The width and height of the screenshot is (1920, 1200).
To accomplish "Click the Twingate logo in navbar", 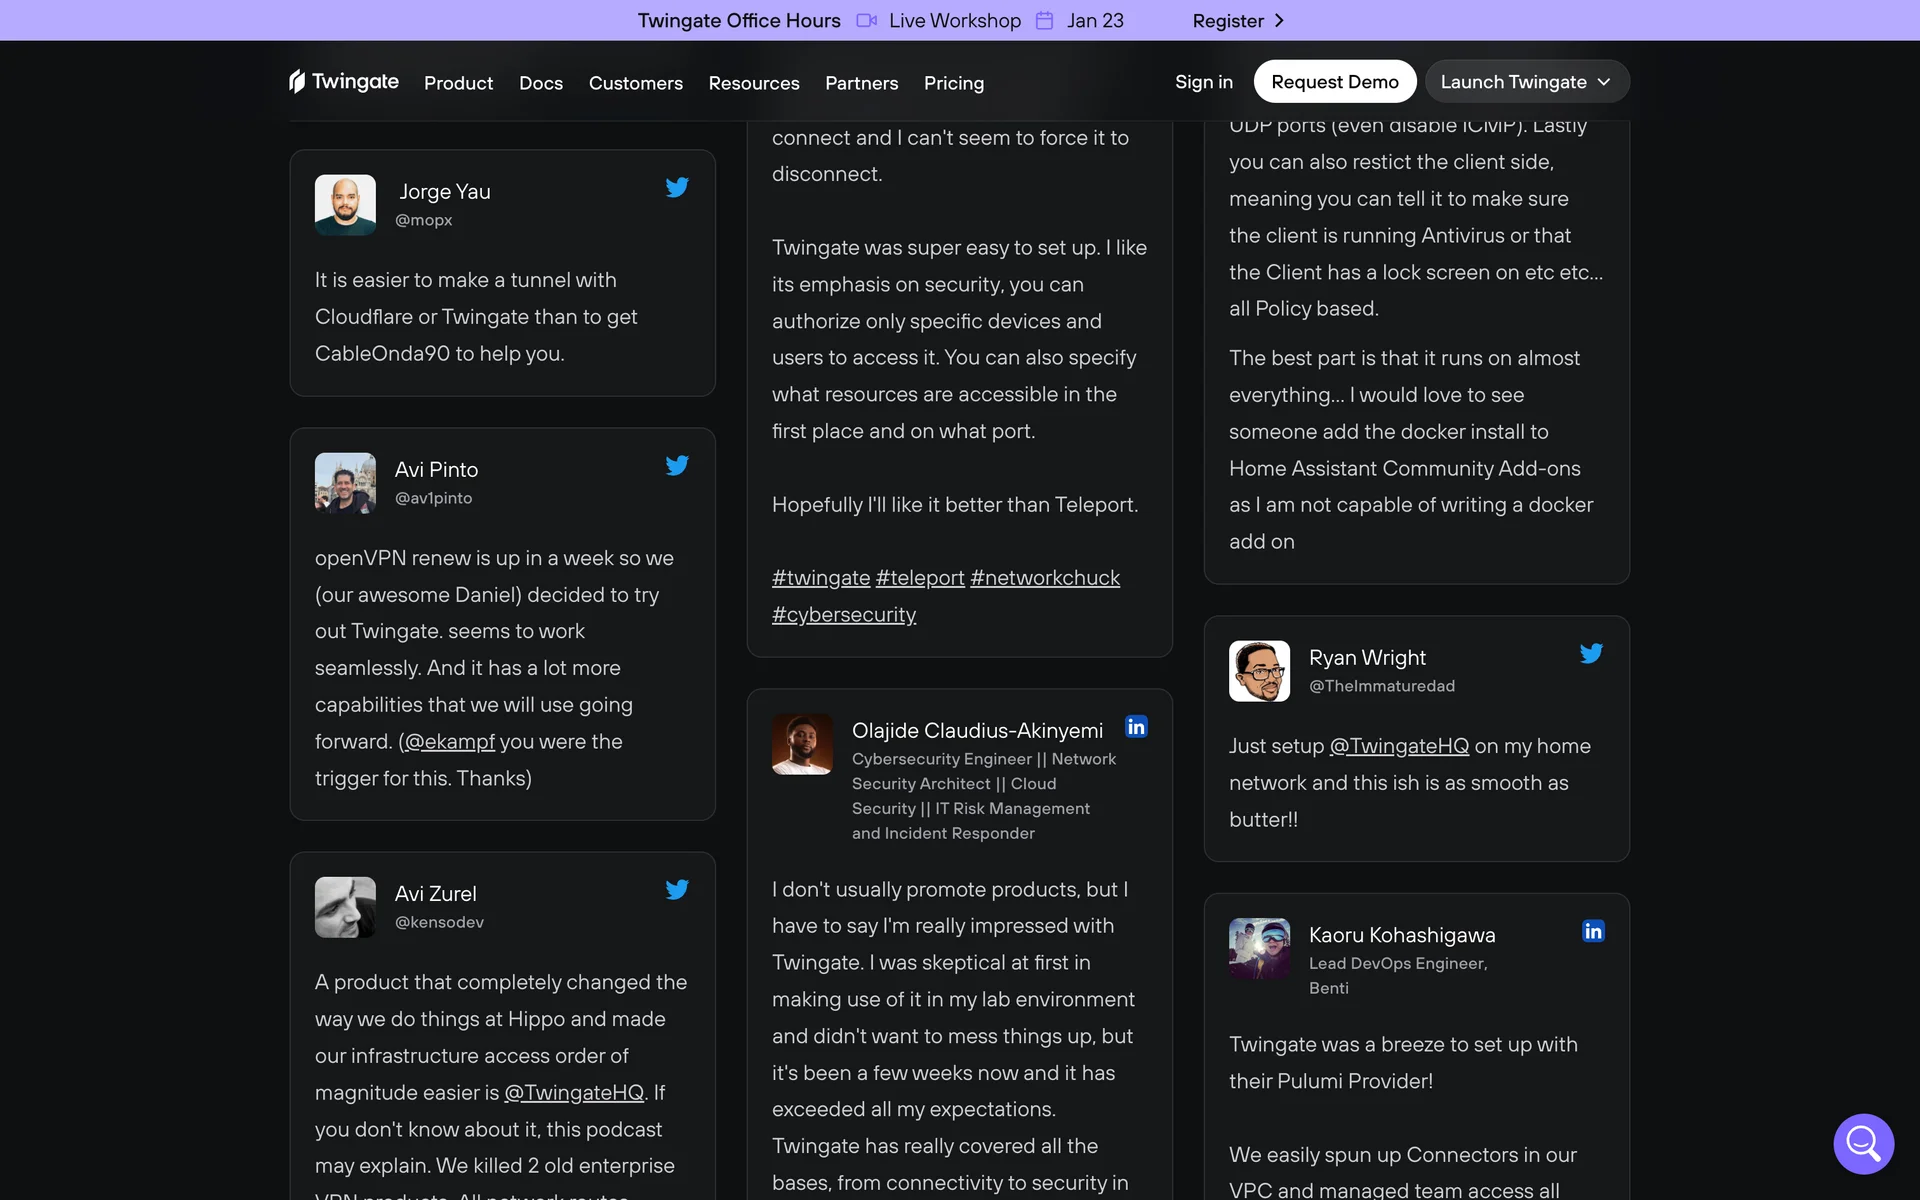I will click(x=343, y=82).
